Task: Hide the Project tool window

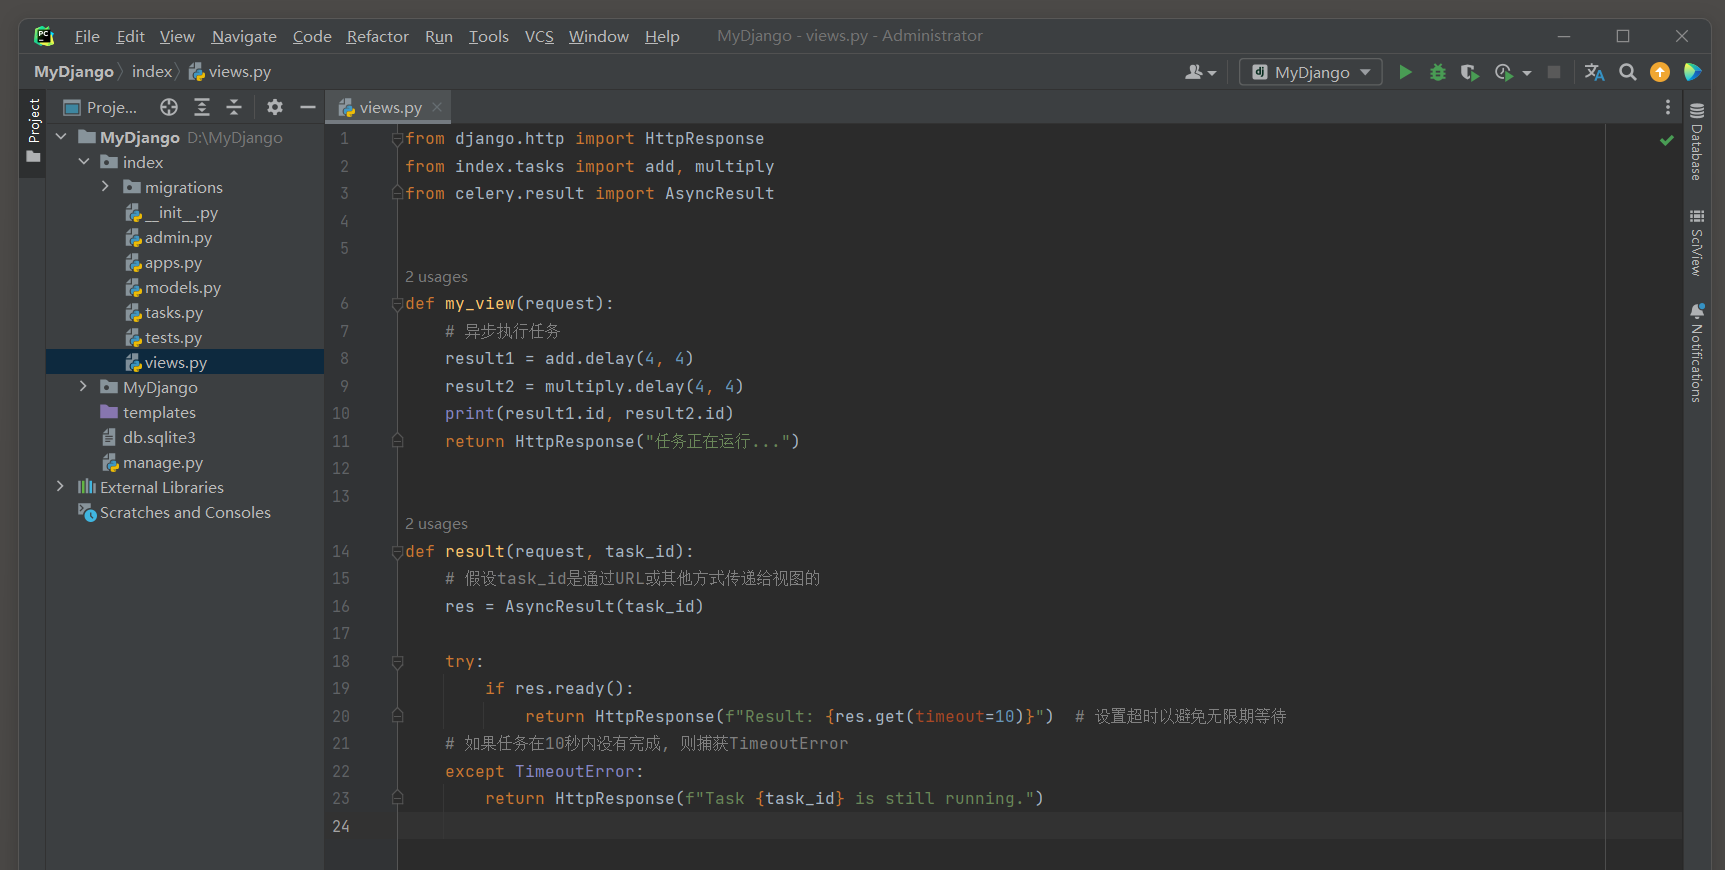Action: coord(308,107)
